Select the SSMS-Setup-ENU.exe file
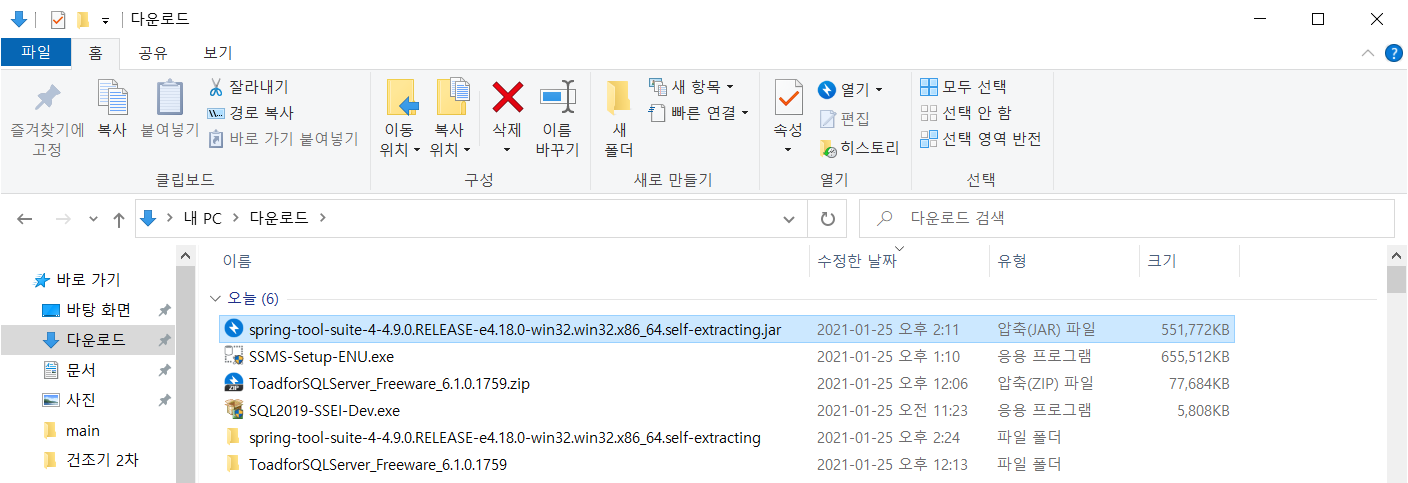 (x=729, y=356)
